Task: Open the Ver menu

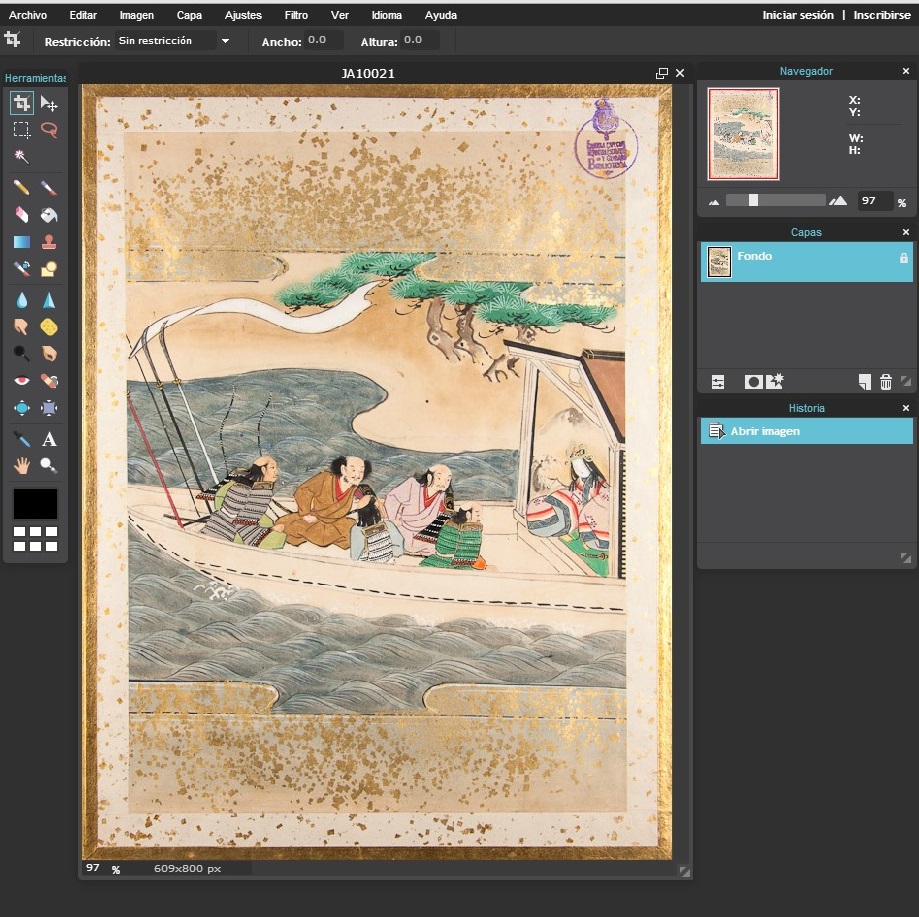Action: (339, 15)
